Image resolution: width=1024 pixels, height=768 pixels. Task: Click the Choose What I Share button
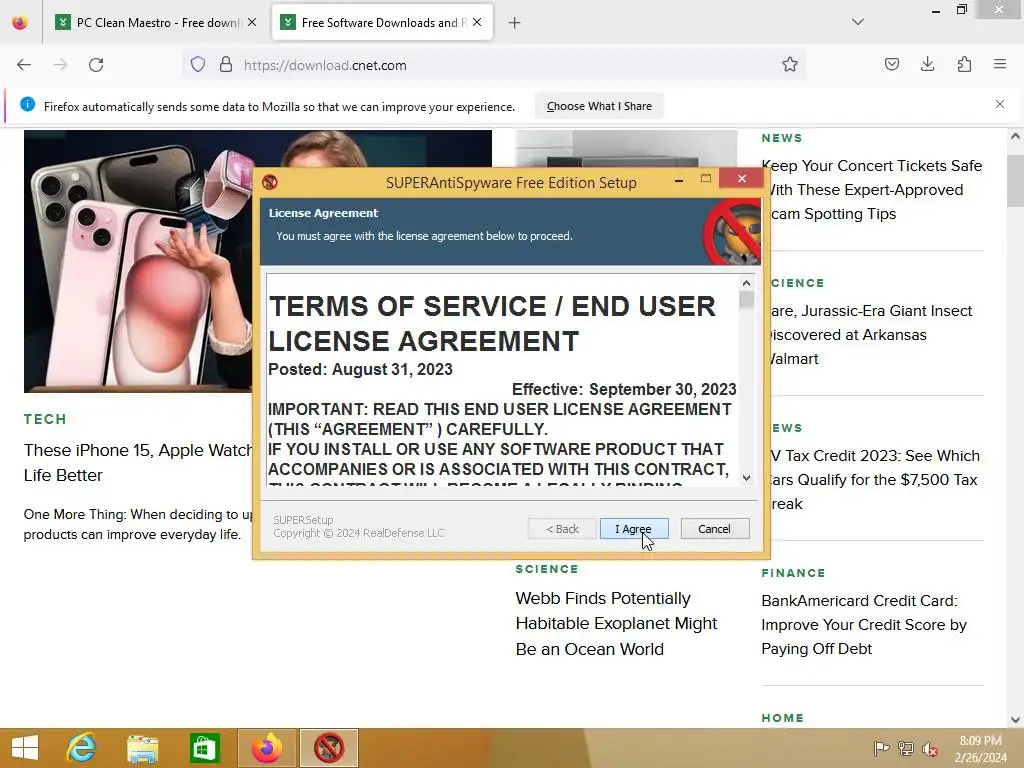(599, 106)
